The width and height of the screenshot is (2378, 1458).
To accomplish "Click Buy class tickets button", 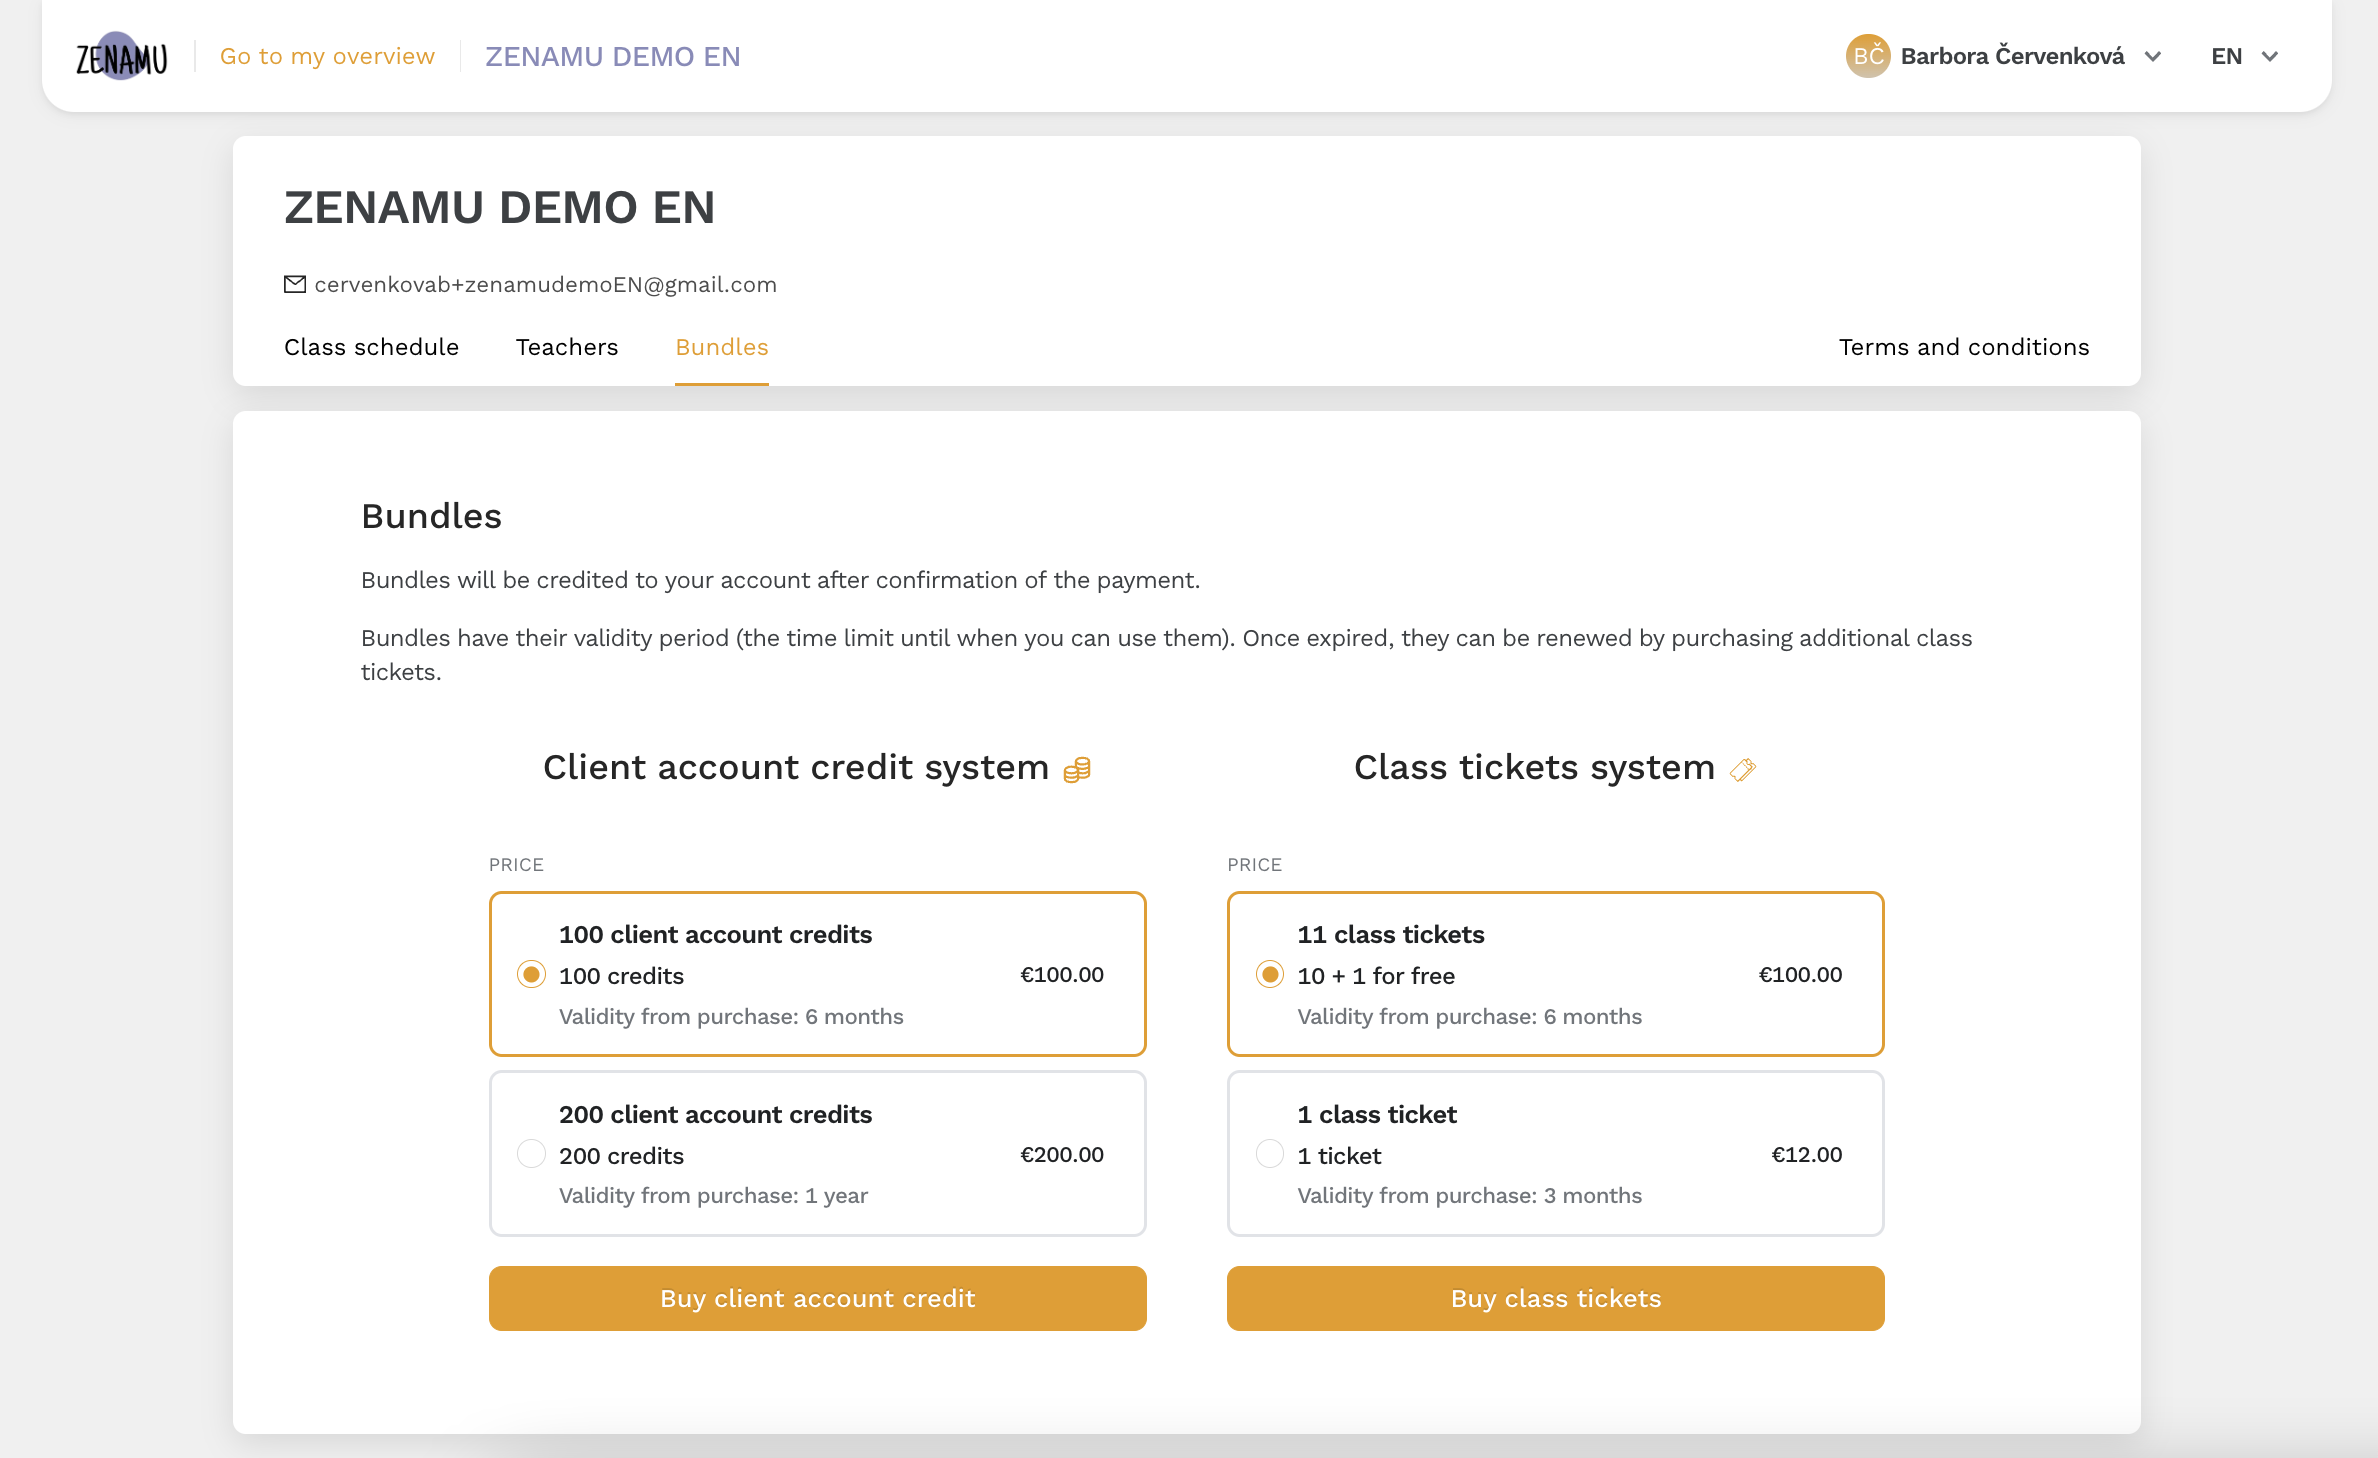I will point(1554,1297).
